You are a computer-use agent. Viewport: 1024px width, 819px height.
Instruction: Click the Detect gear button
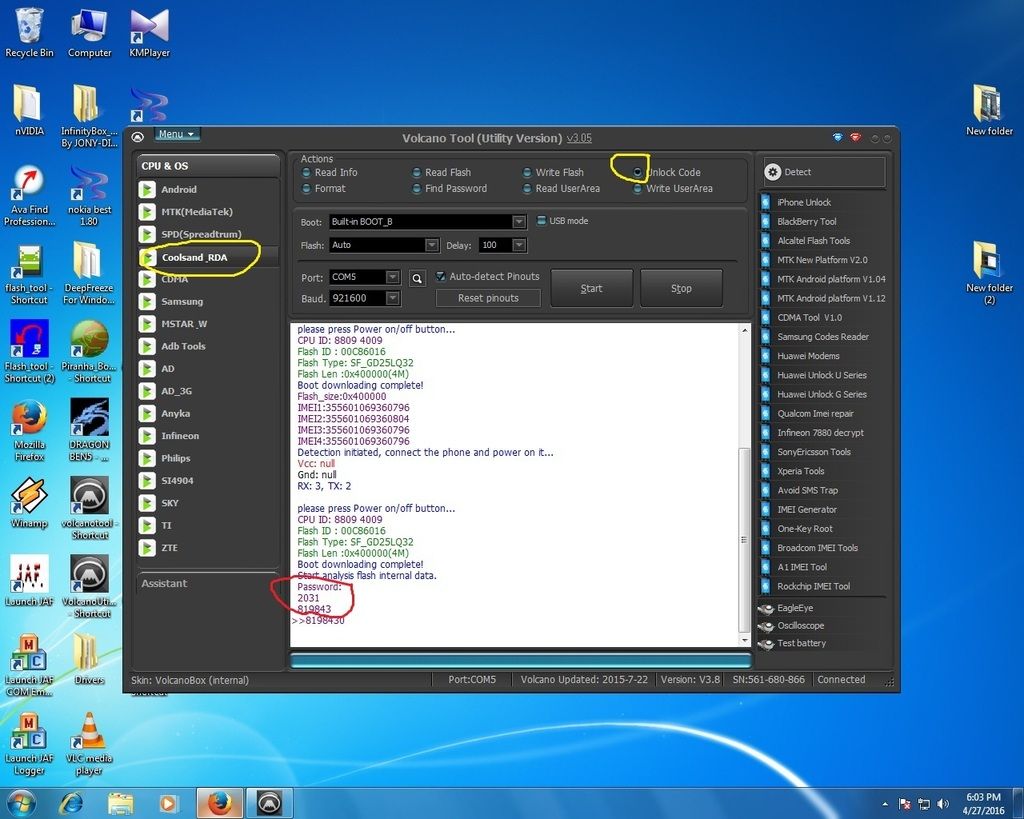[x=824, y=172]
